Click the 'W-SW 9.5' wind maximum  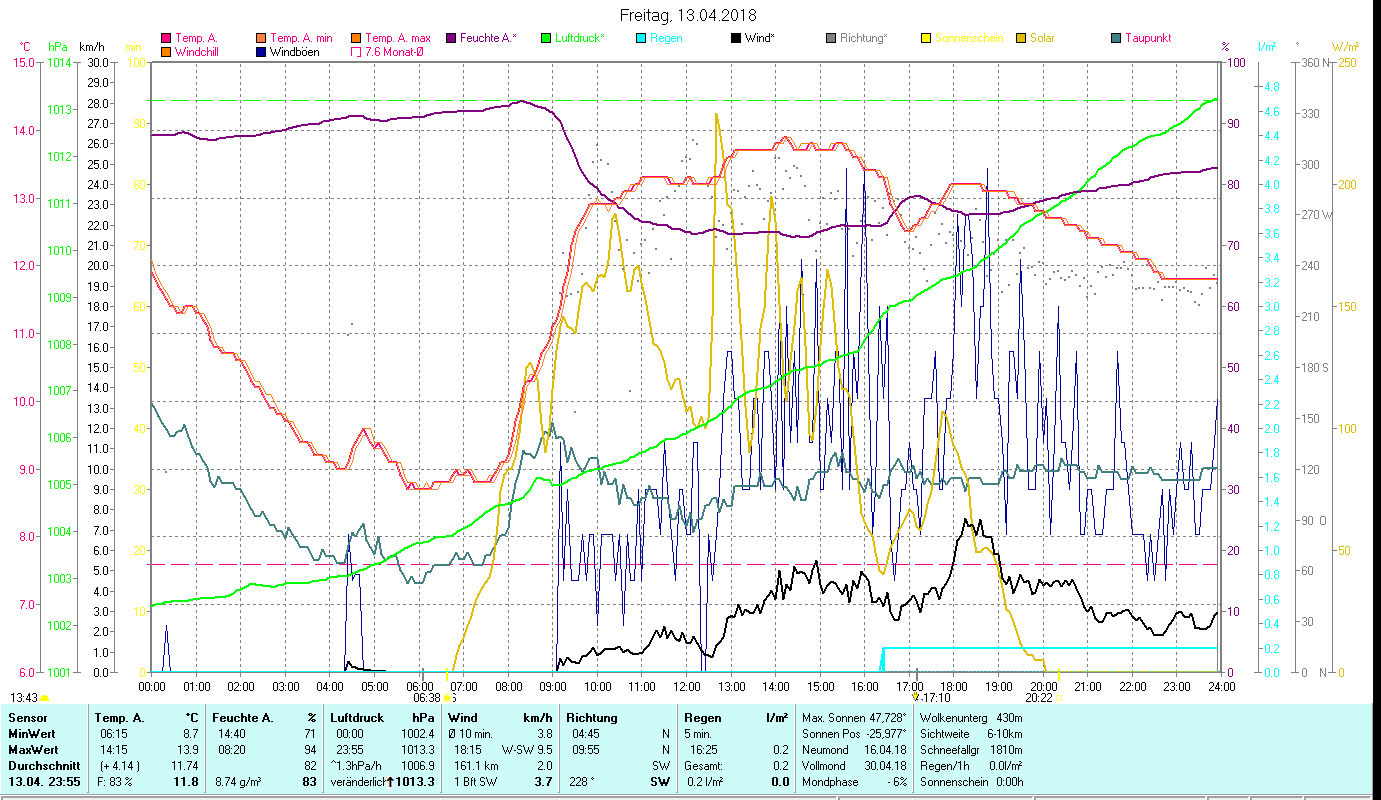click(527, 750)
